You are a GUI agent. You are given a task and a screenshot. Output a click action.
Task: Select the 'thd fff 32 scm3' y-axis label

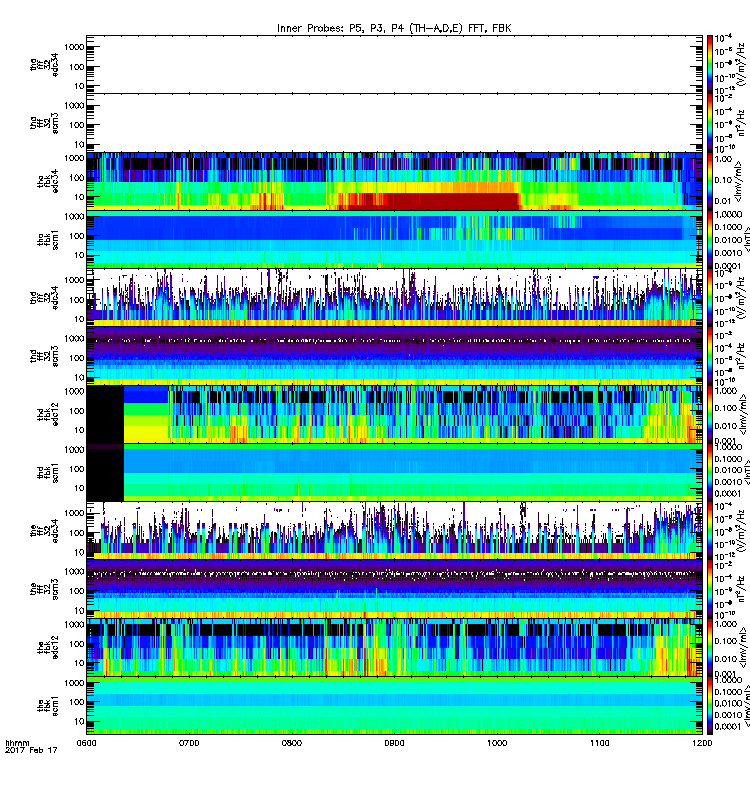tap(44, 356)
